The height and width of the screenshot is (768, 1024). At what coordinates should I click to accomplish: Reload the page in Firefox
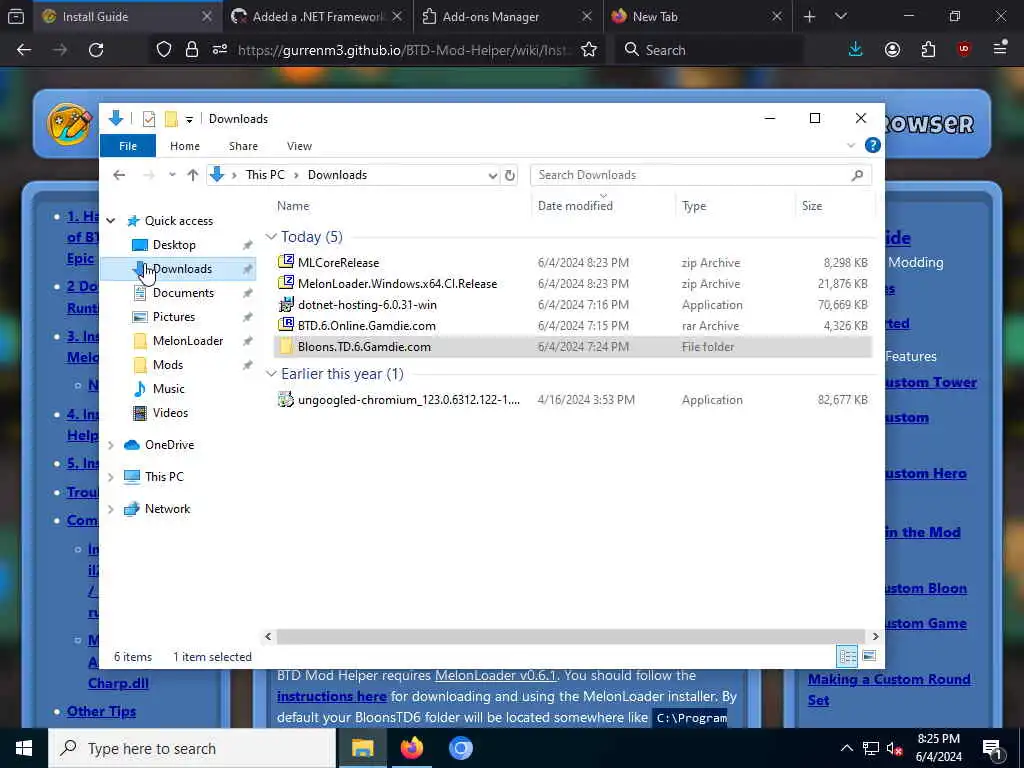click(96, 50)
